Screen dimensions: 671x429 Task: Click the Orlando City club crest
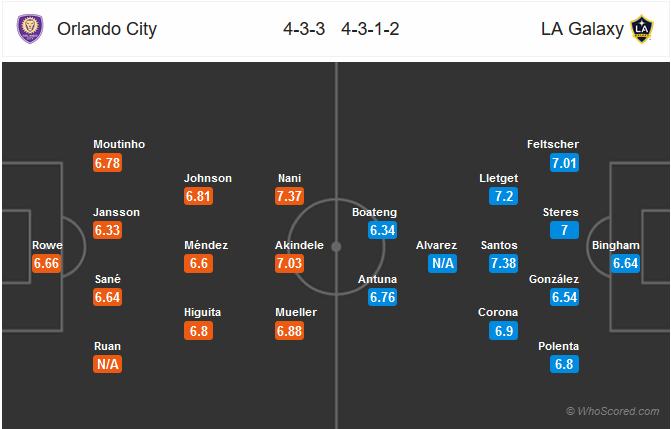click(30, 29)
